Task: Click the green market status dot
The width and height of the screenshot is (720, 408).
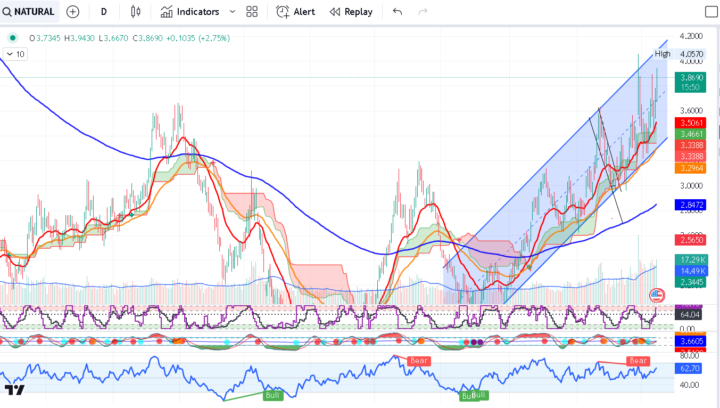Action: coord(13,38)
